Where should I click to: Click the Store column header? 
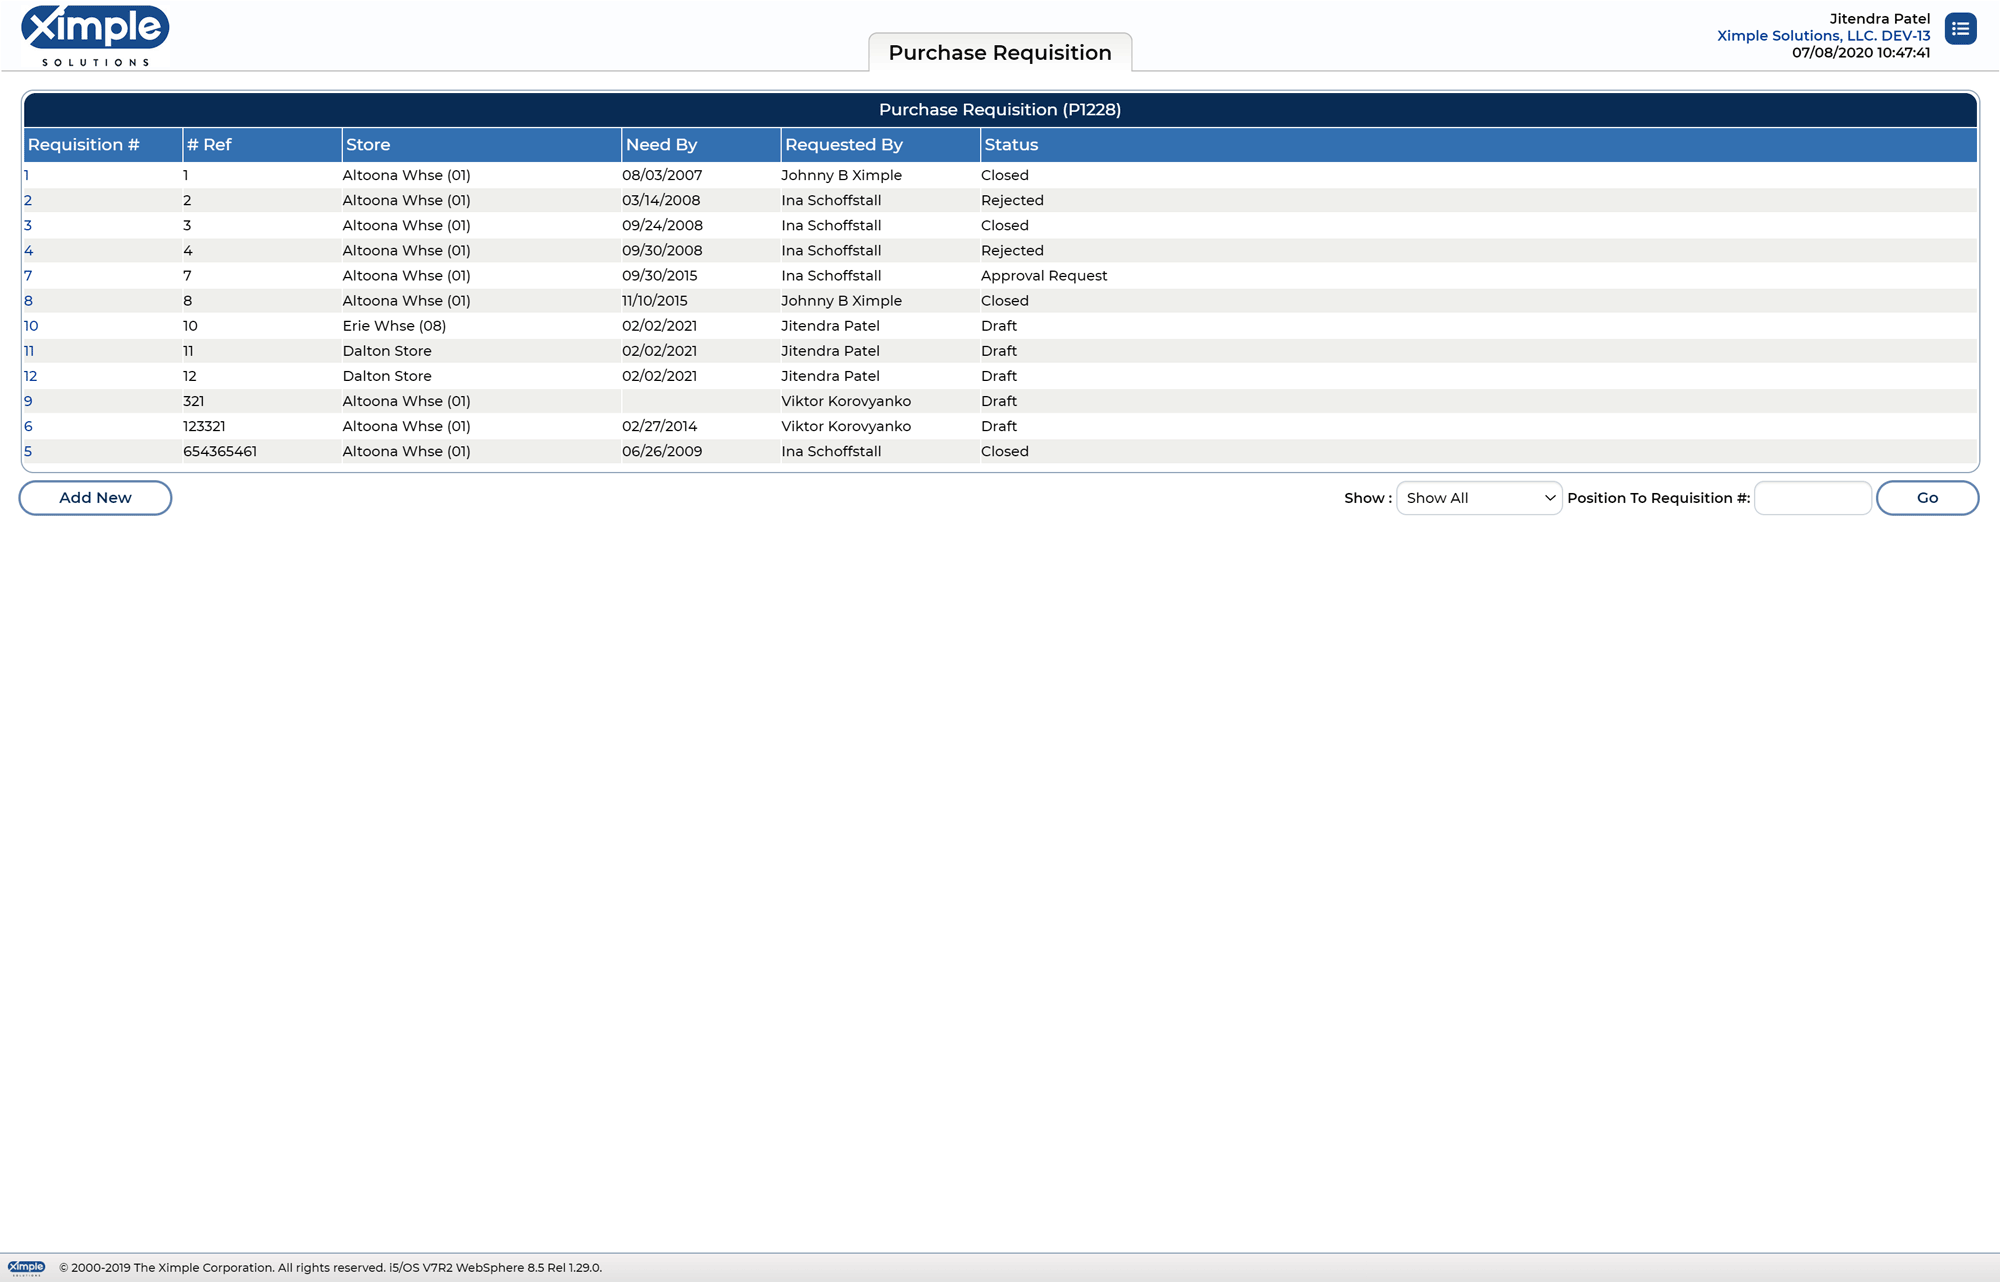coord(368,145)
